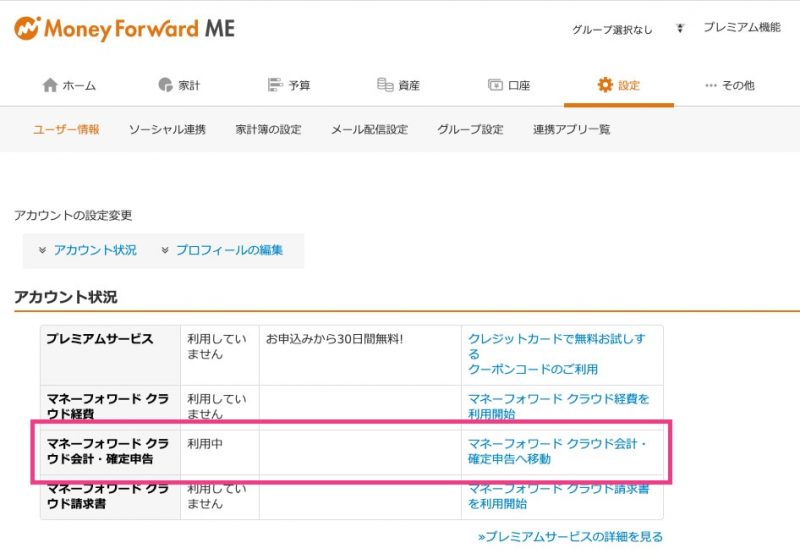The image size is (800, 559).
Task: Go to the グループ設定 sub-tab
Action: pyautogui.click(x=470, y=130)
